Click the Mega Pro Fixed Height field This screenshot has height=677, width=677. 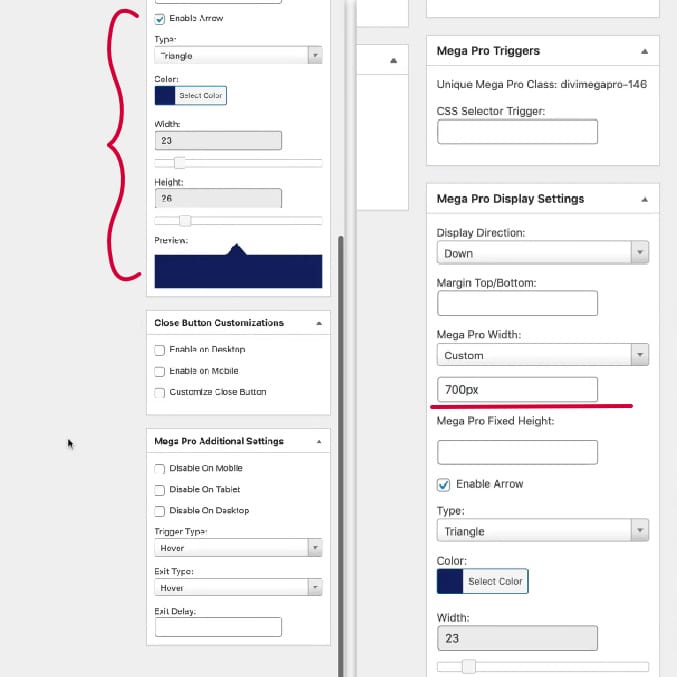[517, 452]
